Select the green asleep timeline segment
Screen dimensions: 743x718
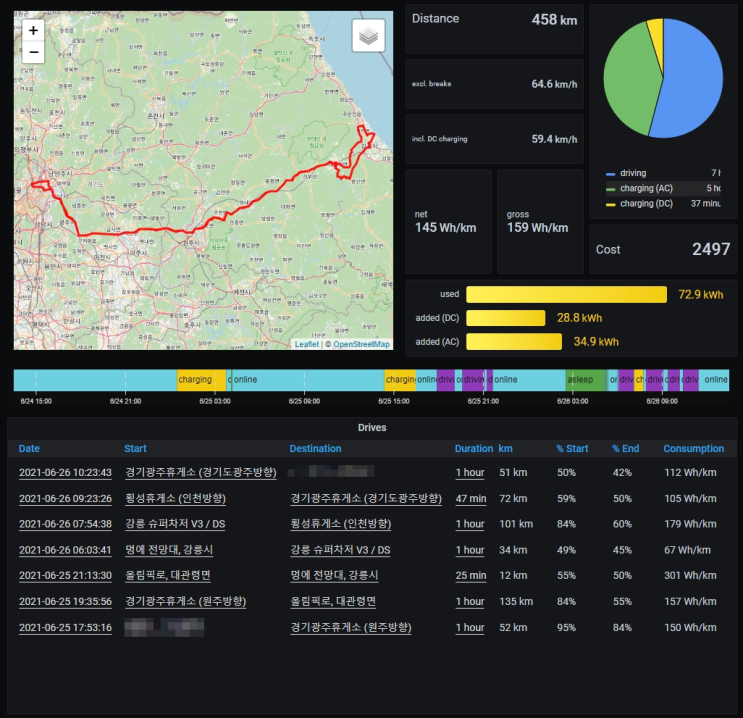pos(586,380)
